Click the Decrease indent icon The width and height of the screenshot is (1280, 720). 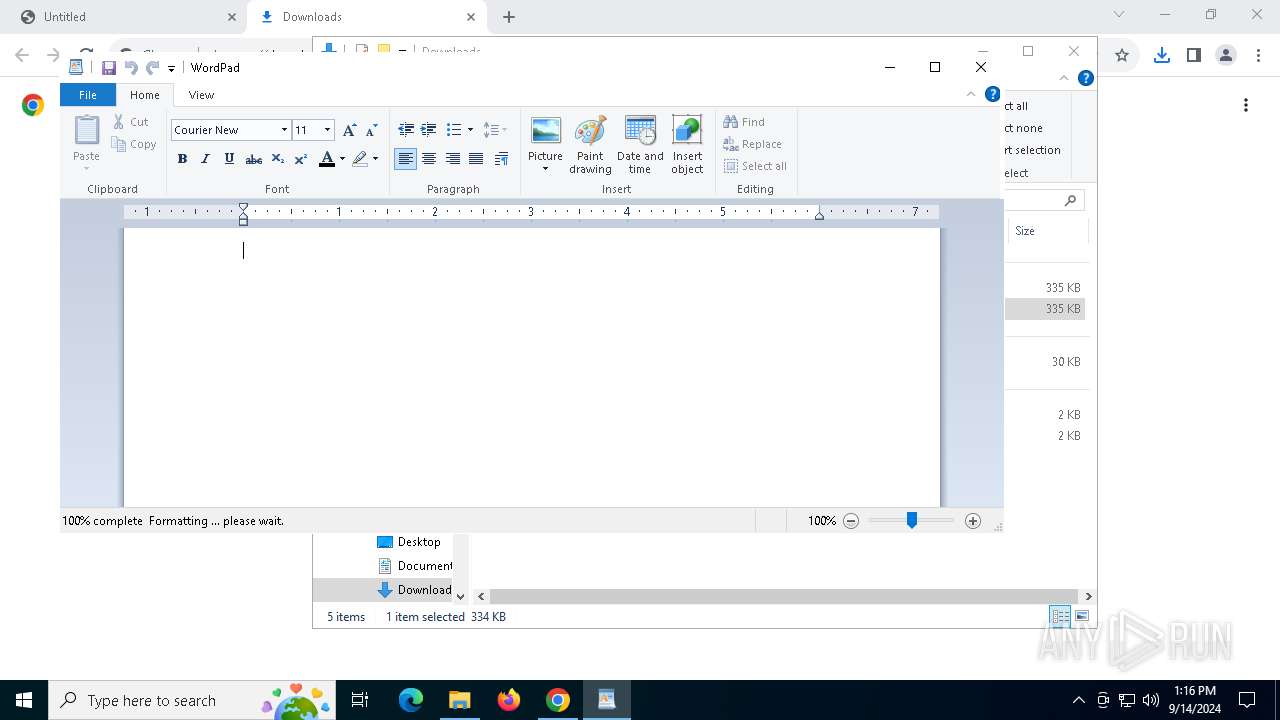[x=406, y=130]
